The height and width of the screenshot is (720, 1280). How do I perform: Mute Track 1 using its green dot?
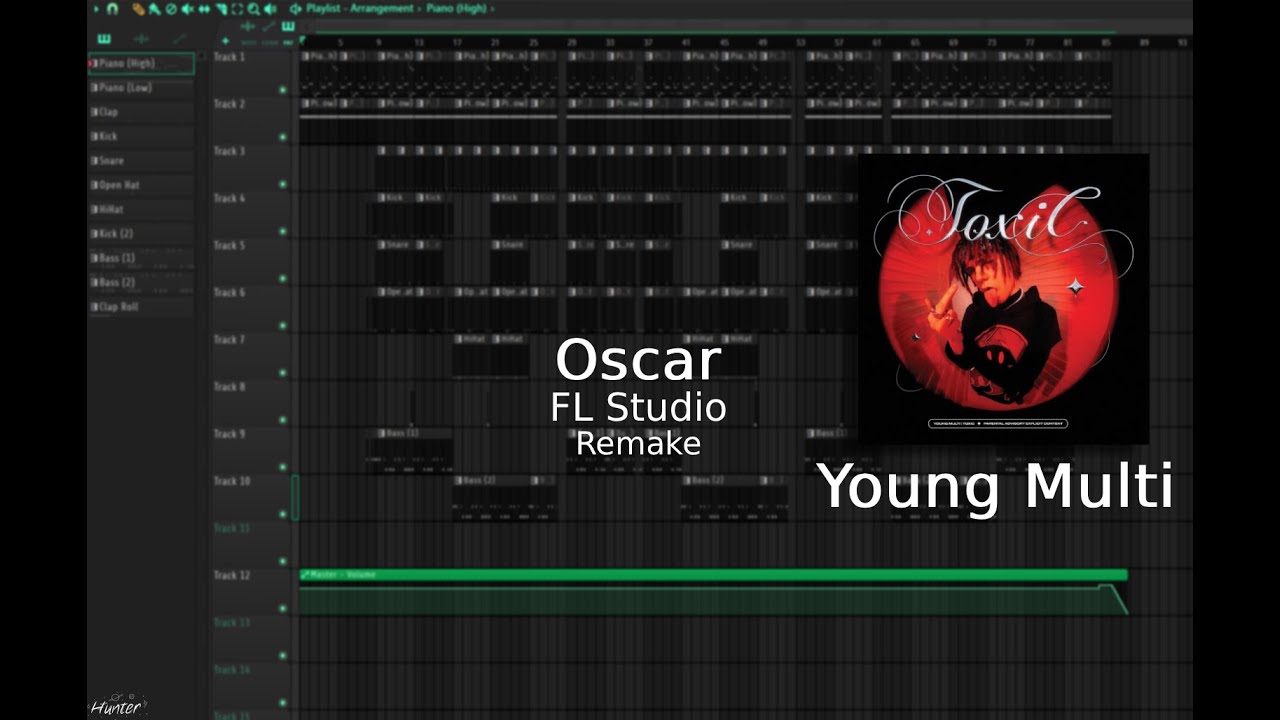pos(283,90)
